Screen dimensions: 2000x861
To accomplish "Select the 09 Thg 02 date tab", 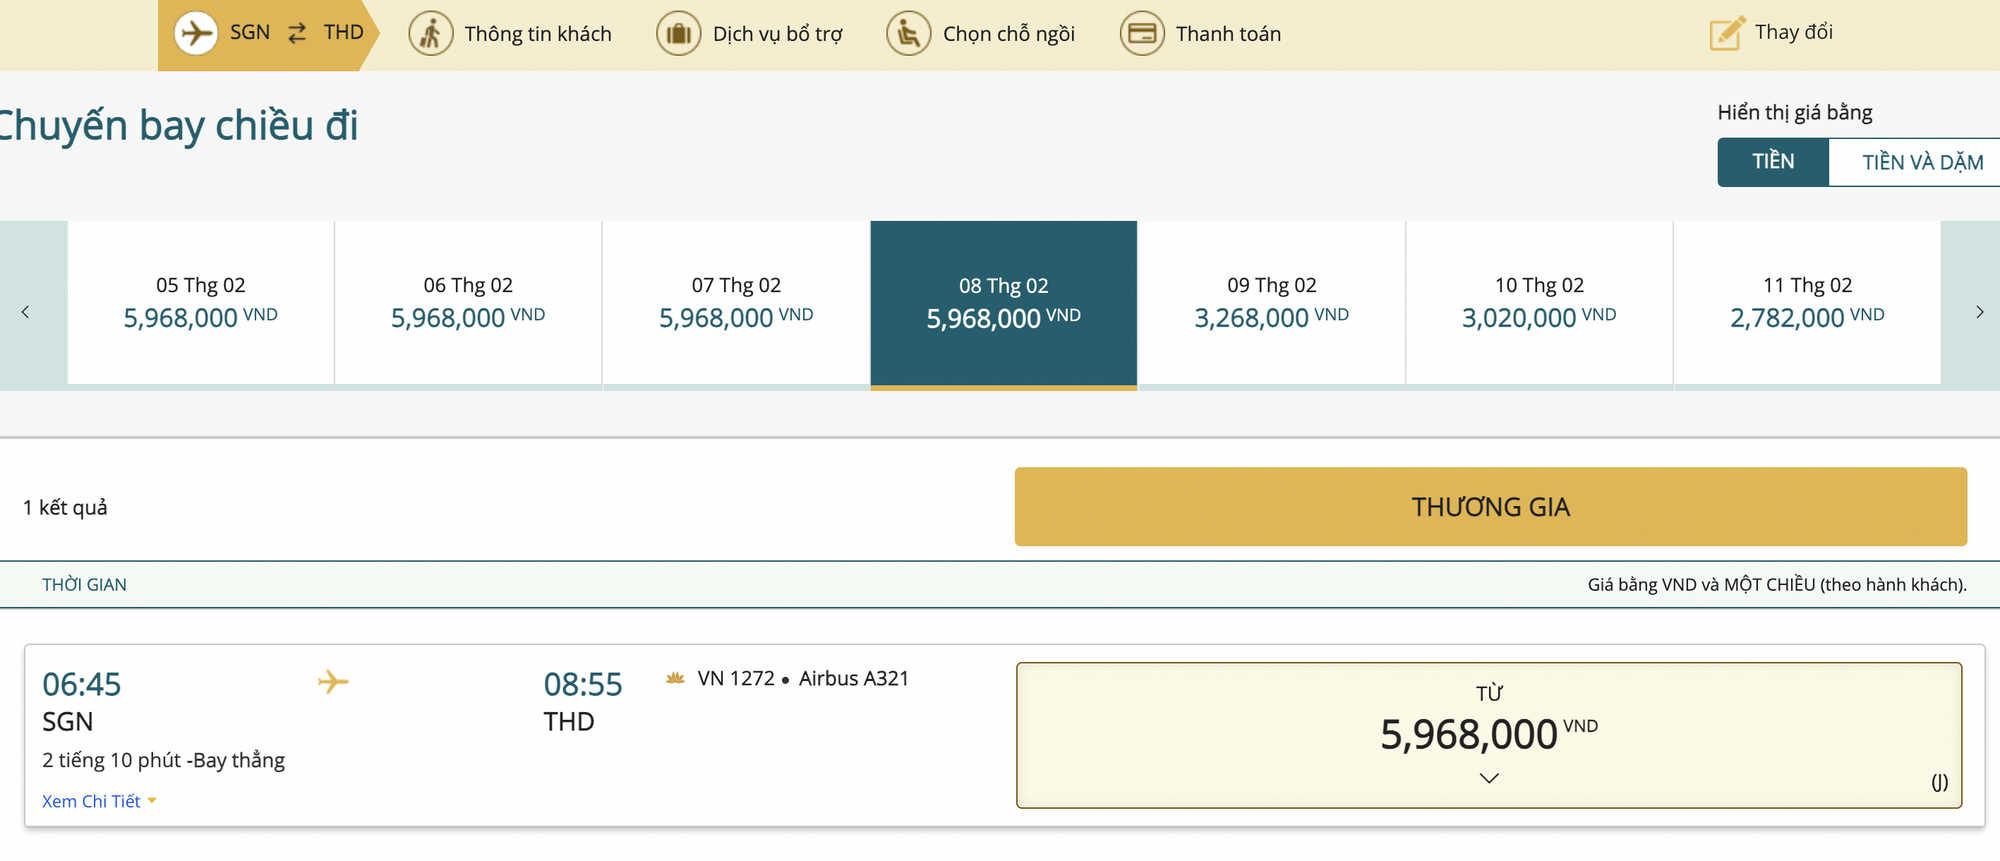I will click(x=1272, y=302).
